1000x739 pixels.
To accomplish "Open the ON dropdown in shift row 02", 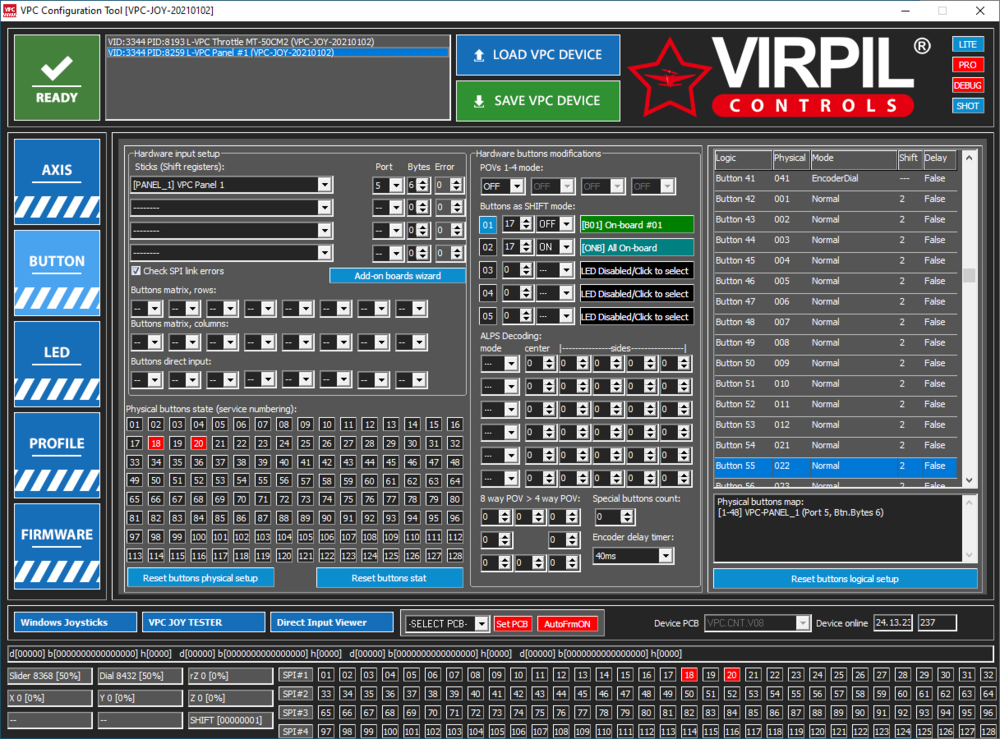I will tap(555, 247).
